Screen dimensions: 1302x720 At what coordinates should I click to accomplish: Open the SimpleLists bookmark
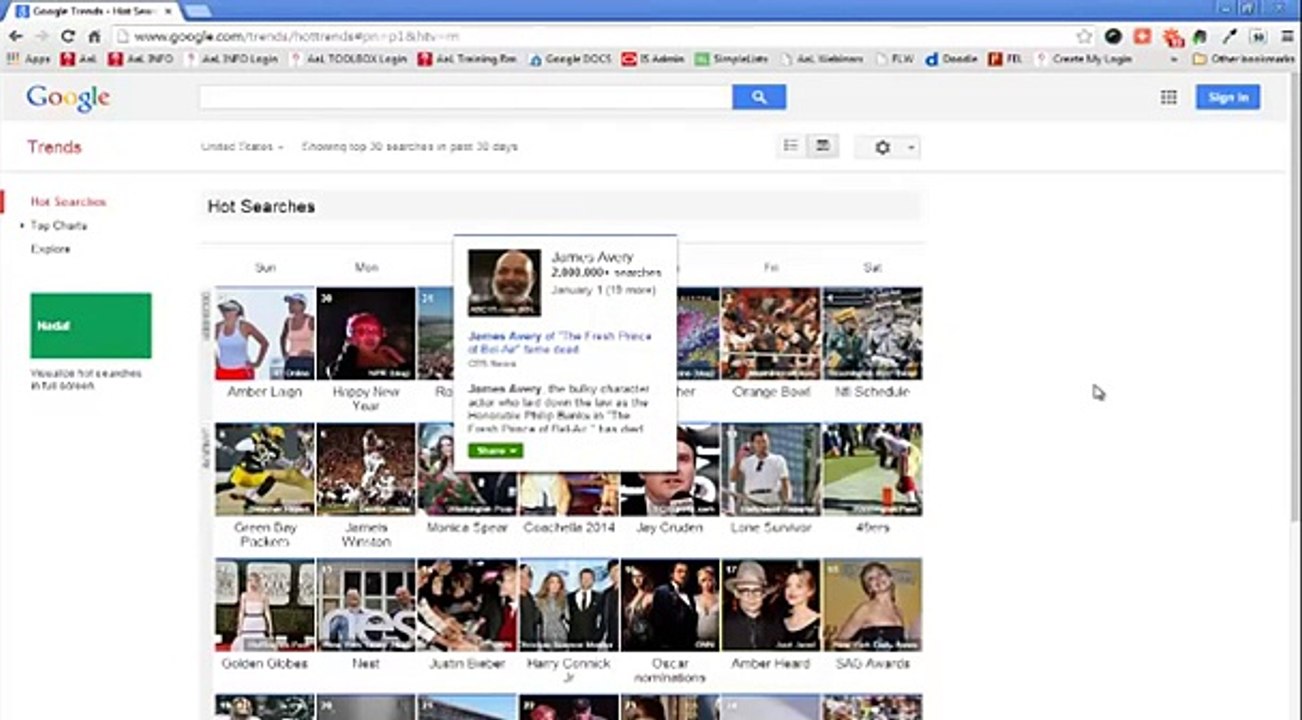tap(732, 59)
